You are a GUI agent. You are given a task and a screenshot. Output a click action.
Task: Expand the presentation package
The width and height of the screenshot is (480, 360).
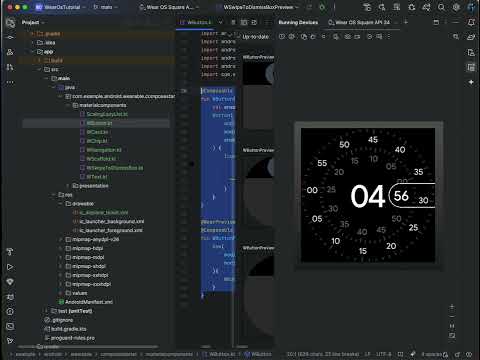pos(68,186)
